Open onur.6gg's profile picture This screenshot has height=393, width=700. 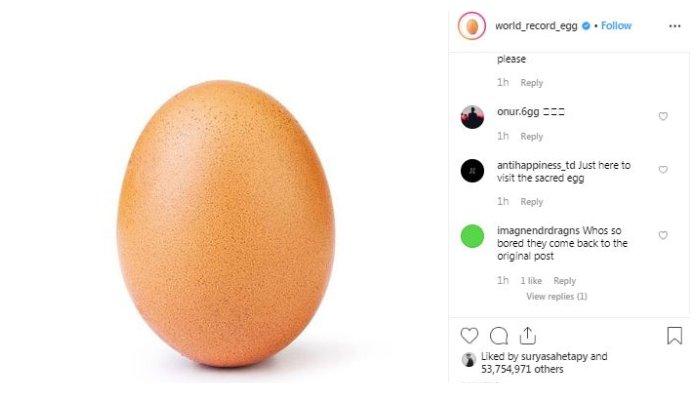472,117
